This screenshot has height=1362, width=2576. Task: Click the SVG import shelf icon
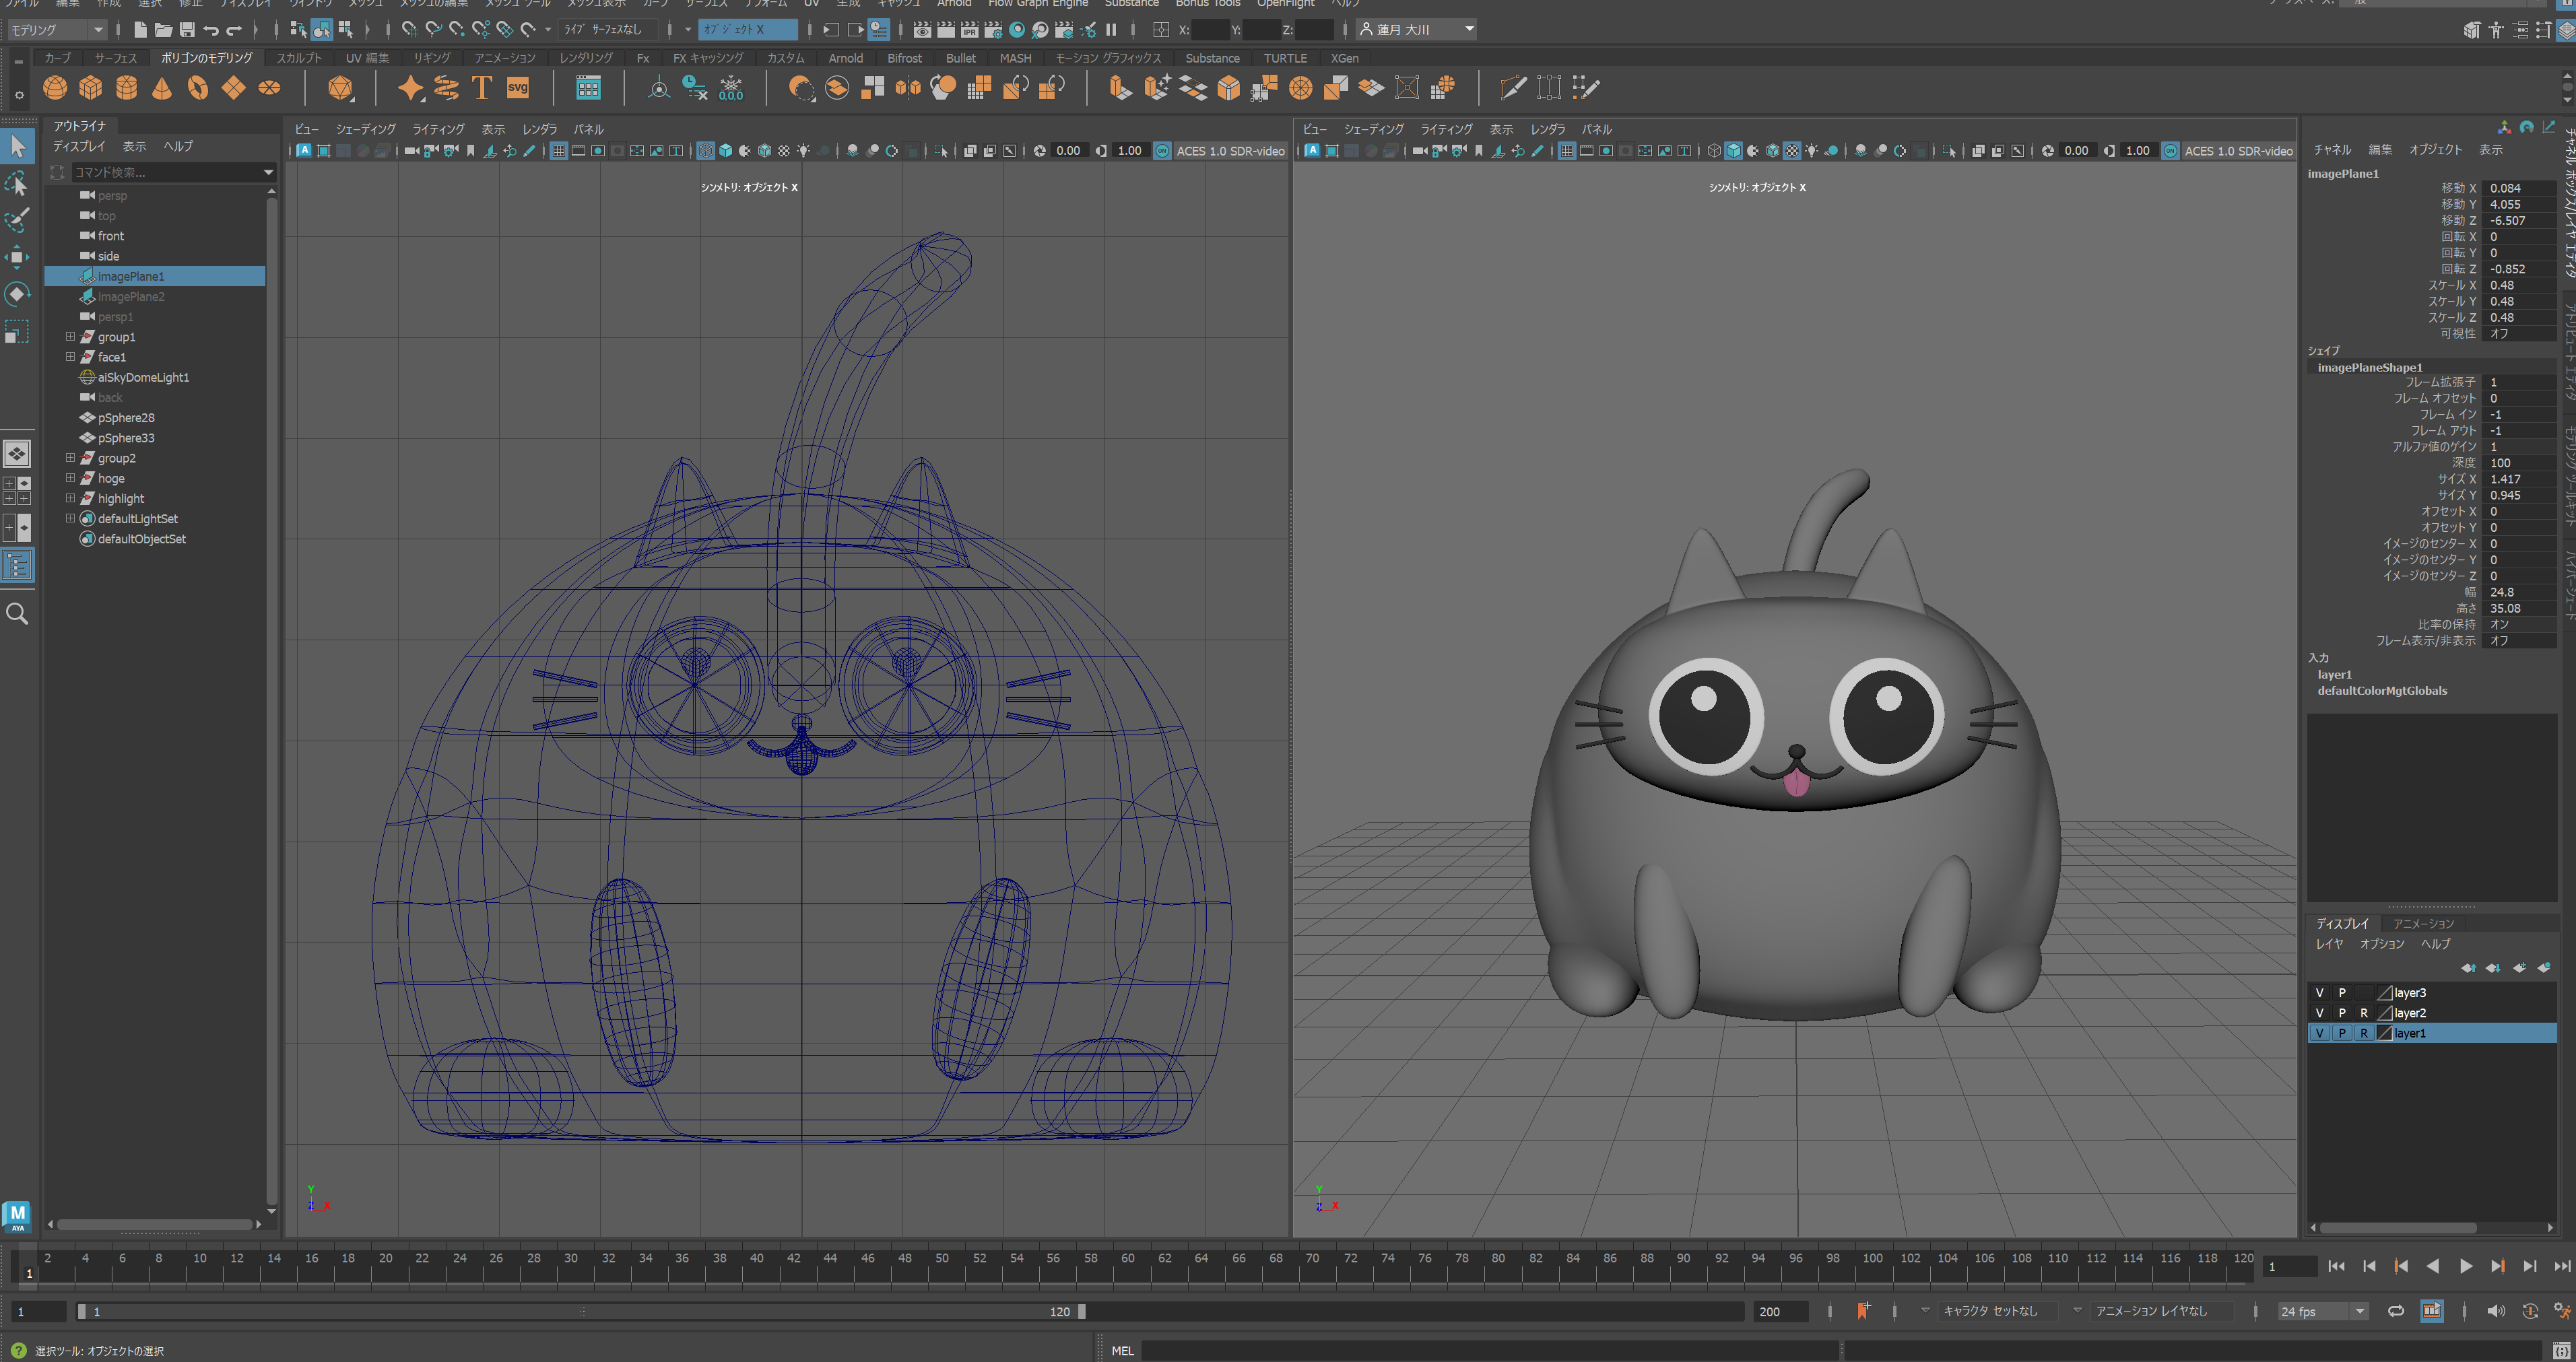coord(518,88)
